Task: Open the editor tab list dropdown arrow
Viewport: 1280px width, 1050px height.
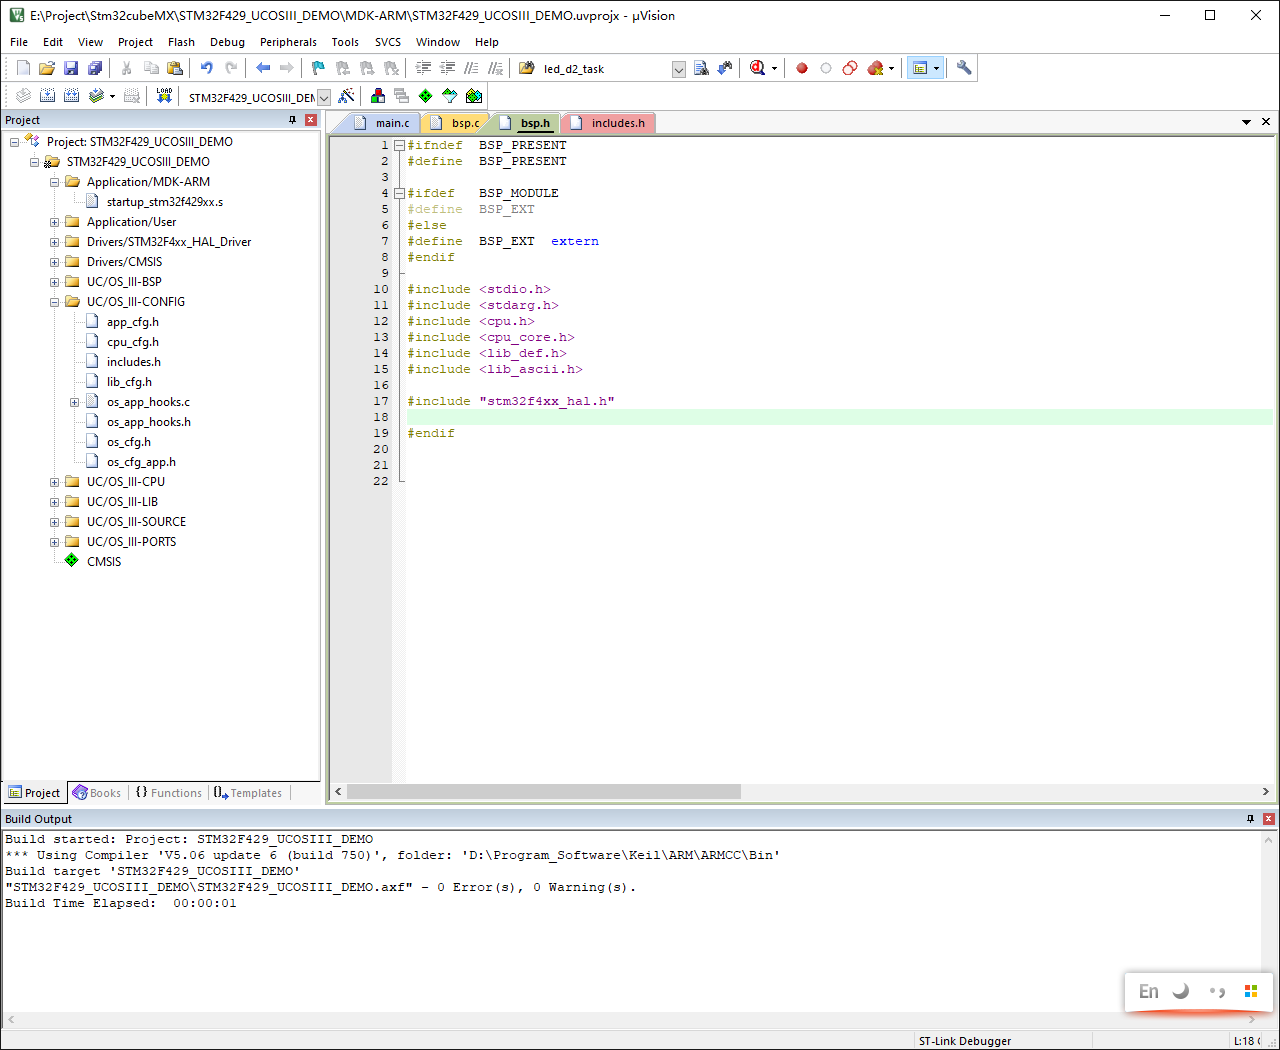Action: point(1246,122)
